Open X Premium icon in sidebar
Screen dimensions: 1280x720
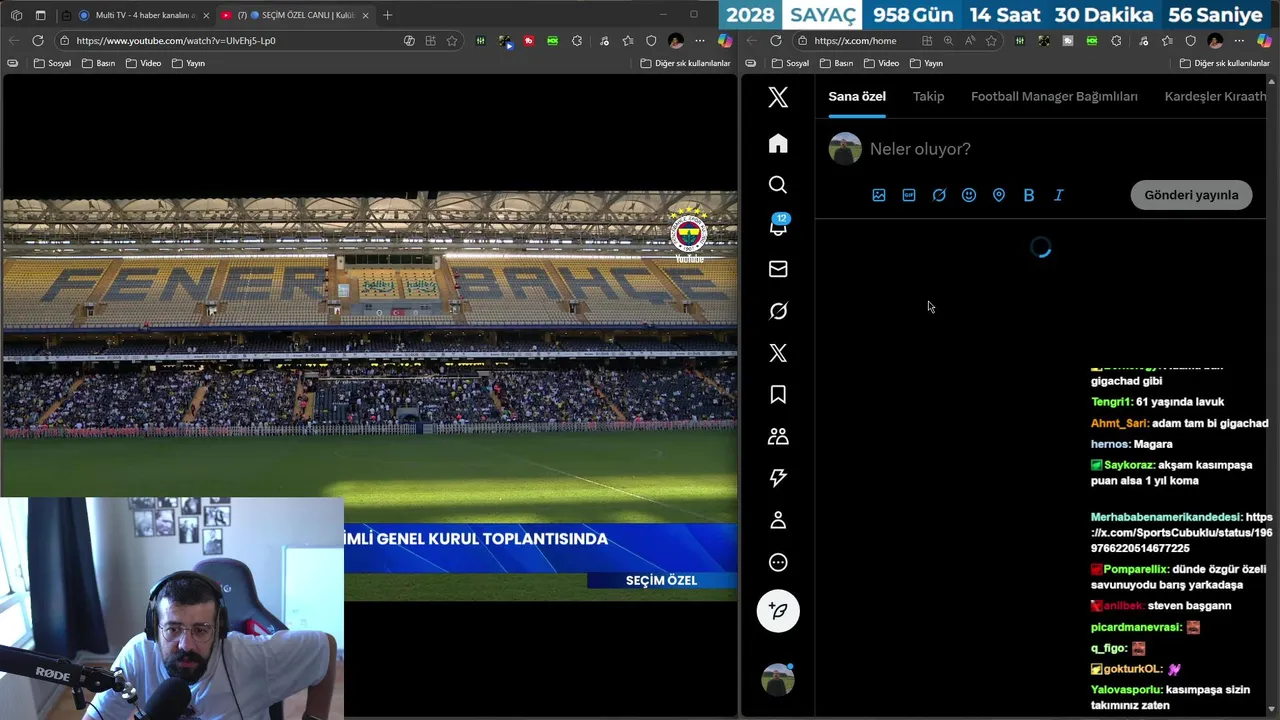pos(778,353)
